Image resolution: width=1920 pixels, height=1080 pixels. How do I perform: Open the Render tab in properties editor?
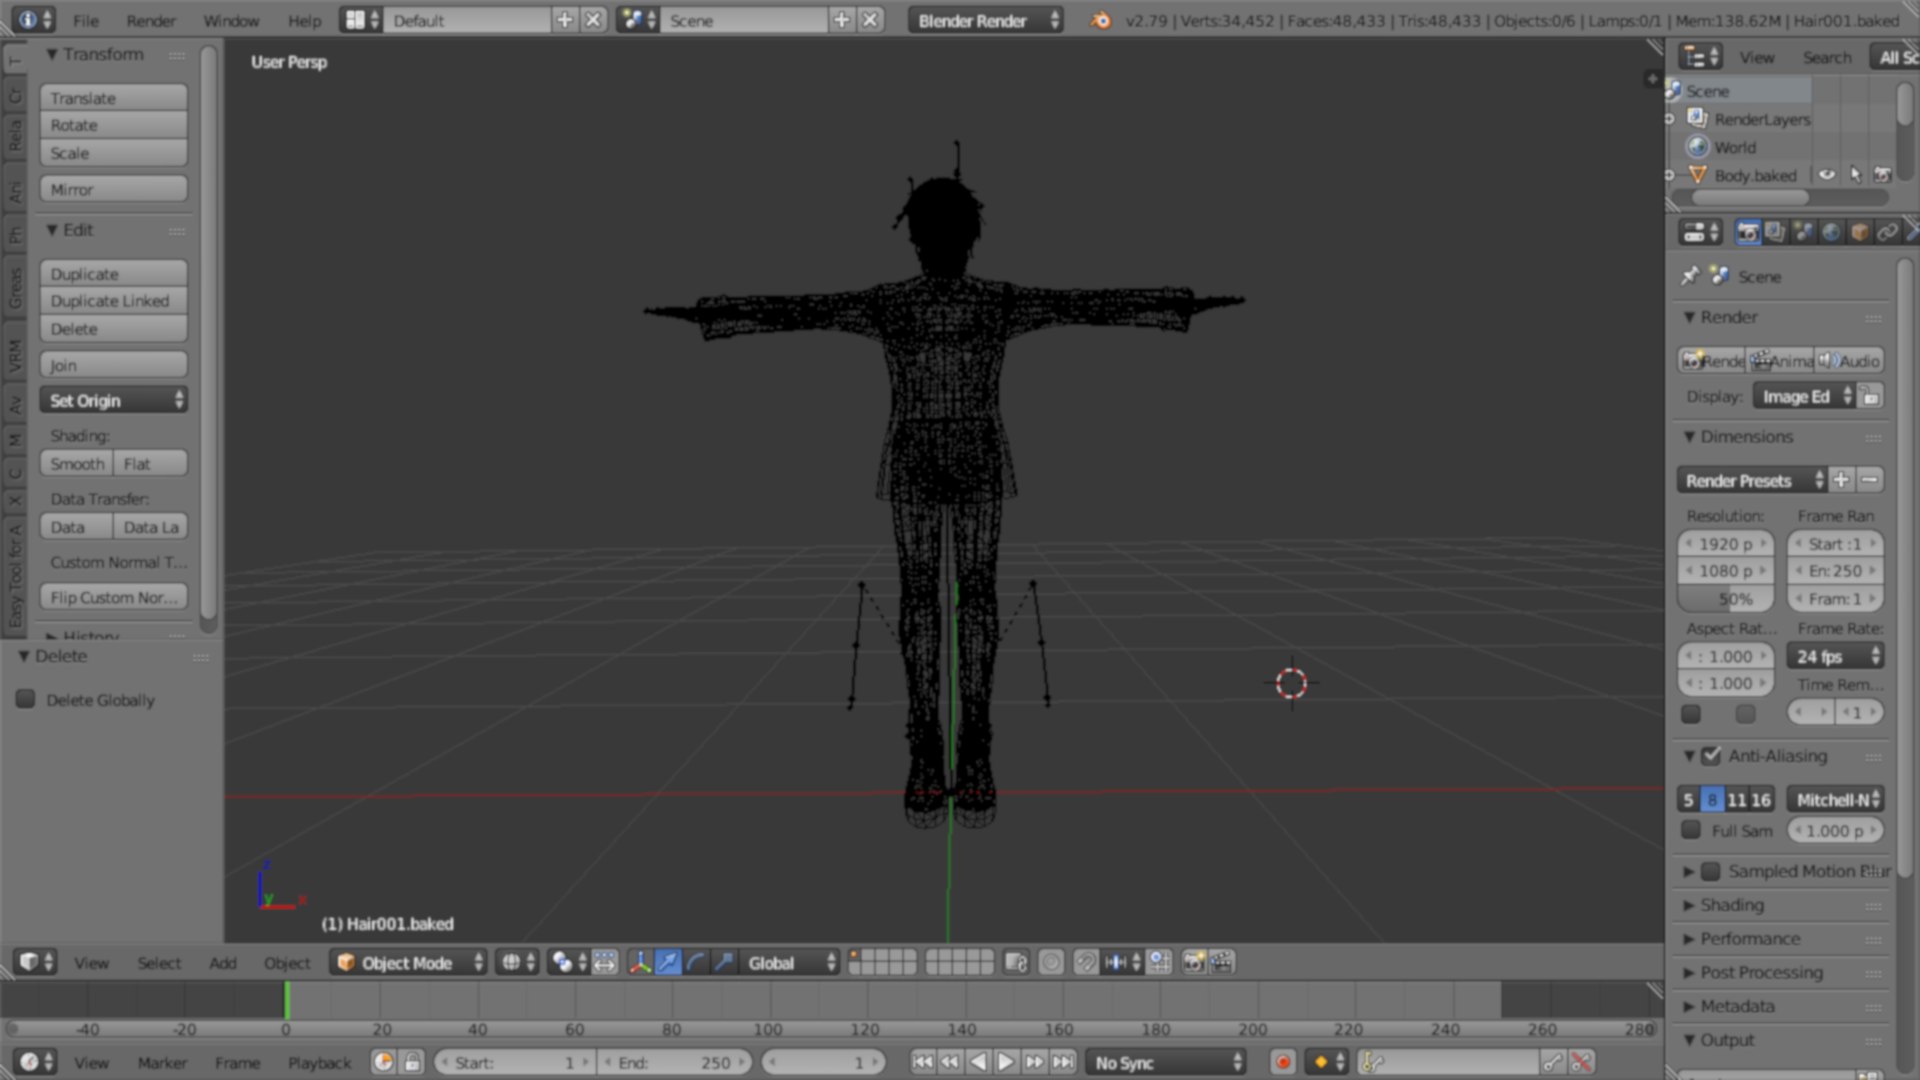point(1747,232)
